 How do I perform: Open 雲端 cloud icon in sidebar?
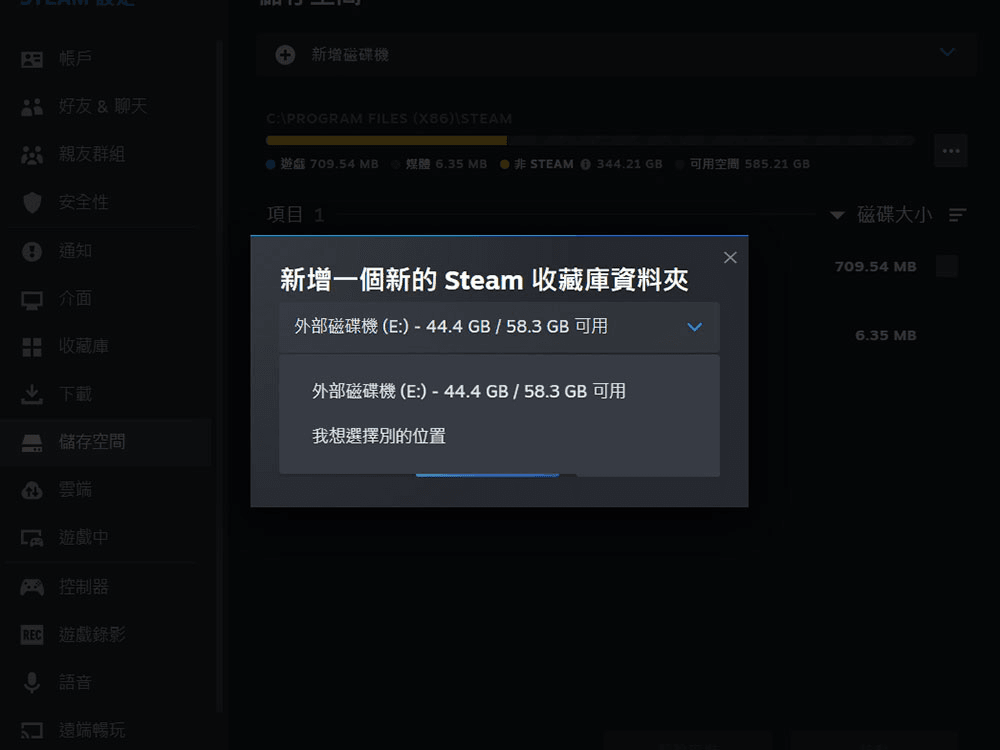(32, 490)
